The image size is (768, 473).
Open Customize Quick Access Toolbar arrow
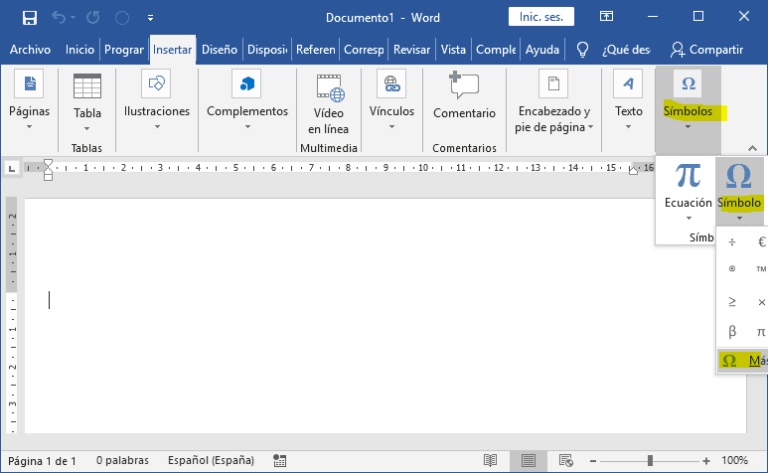click(x=150, y=18)
